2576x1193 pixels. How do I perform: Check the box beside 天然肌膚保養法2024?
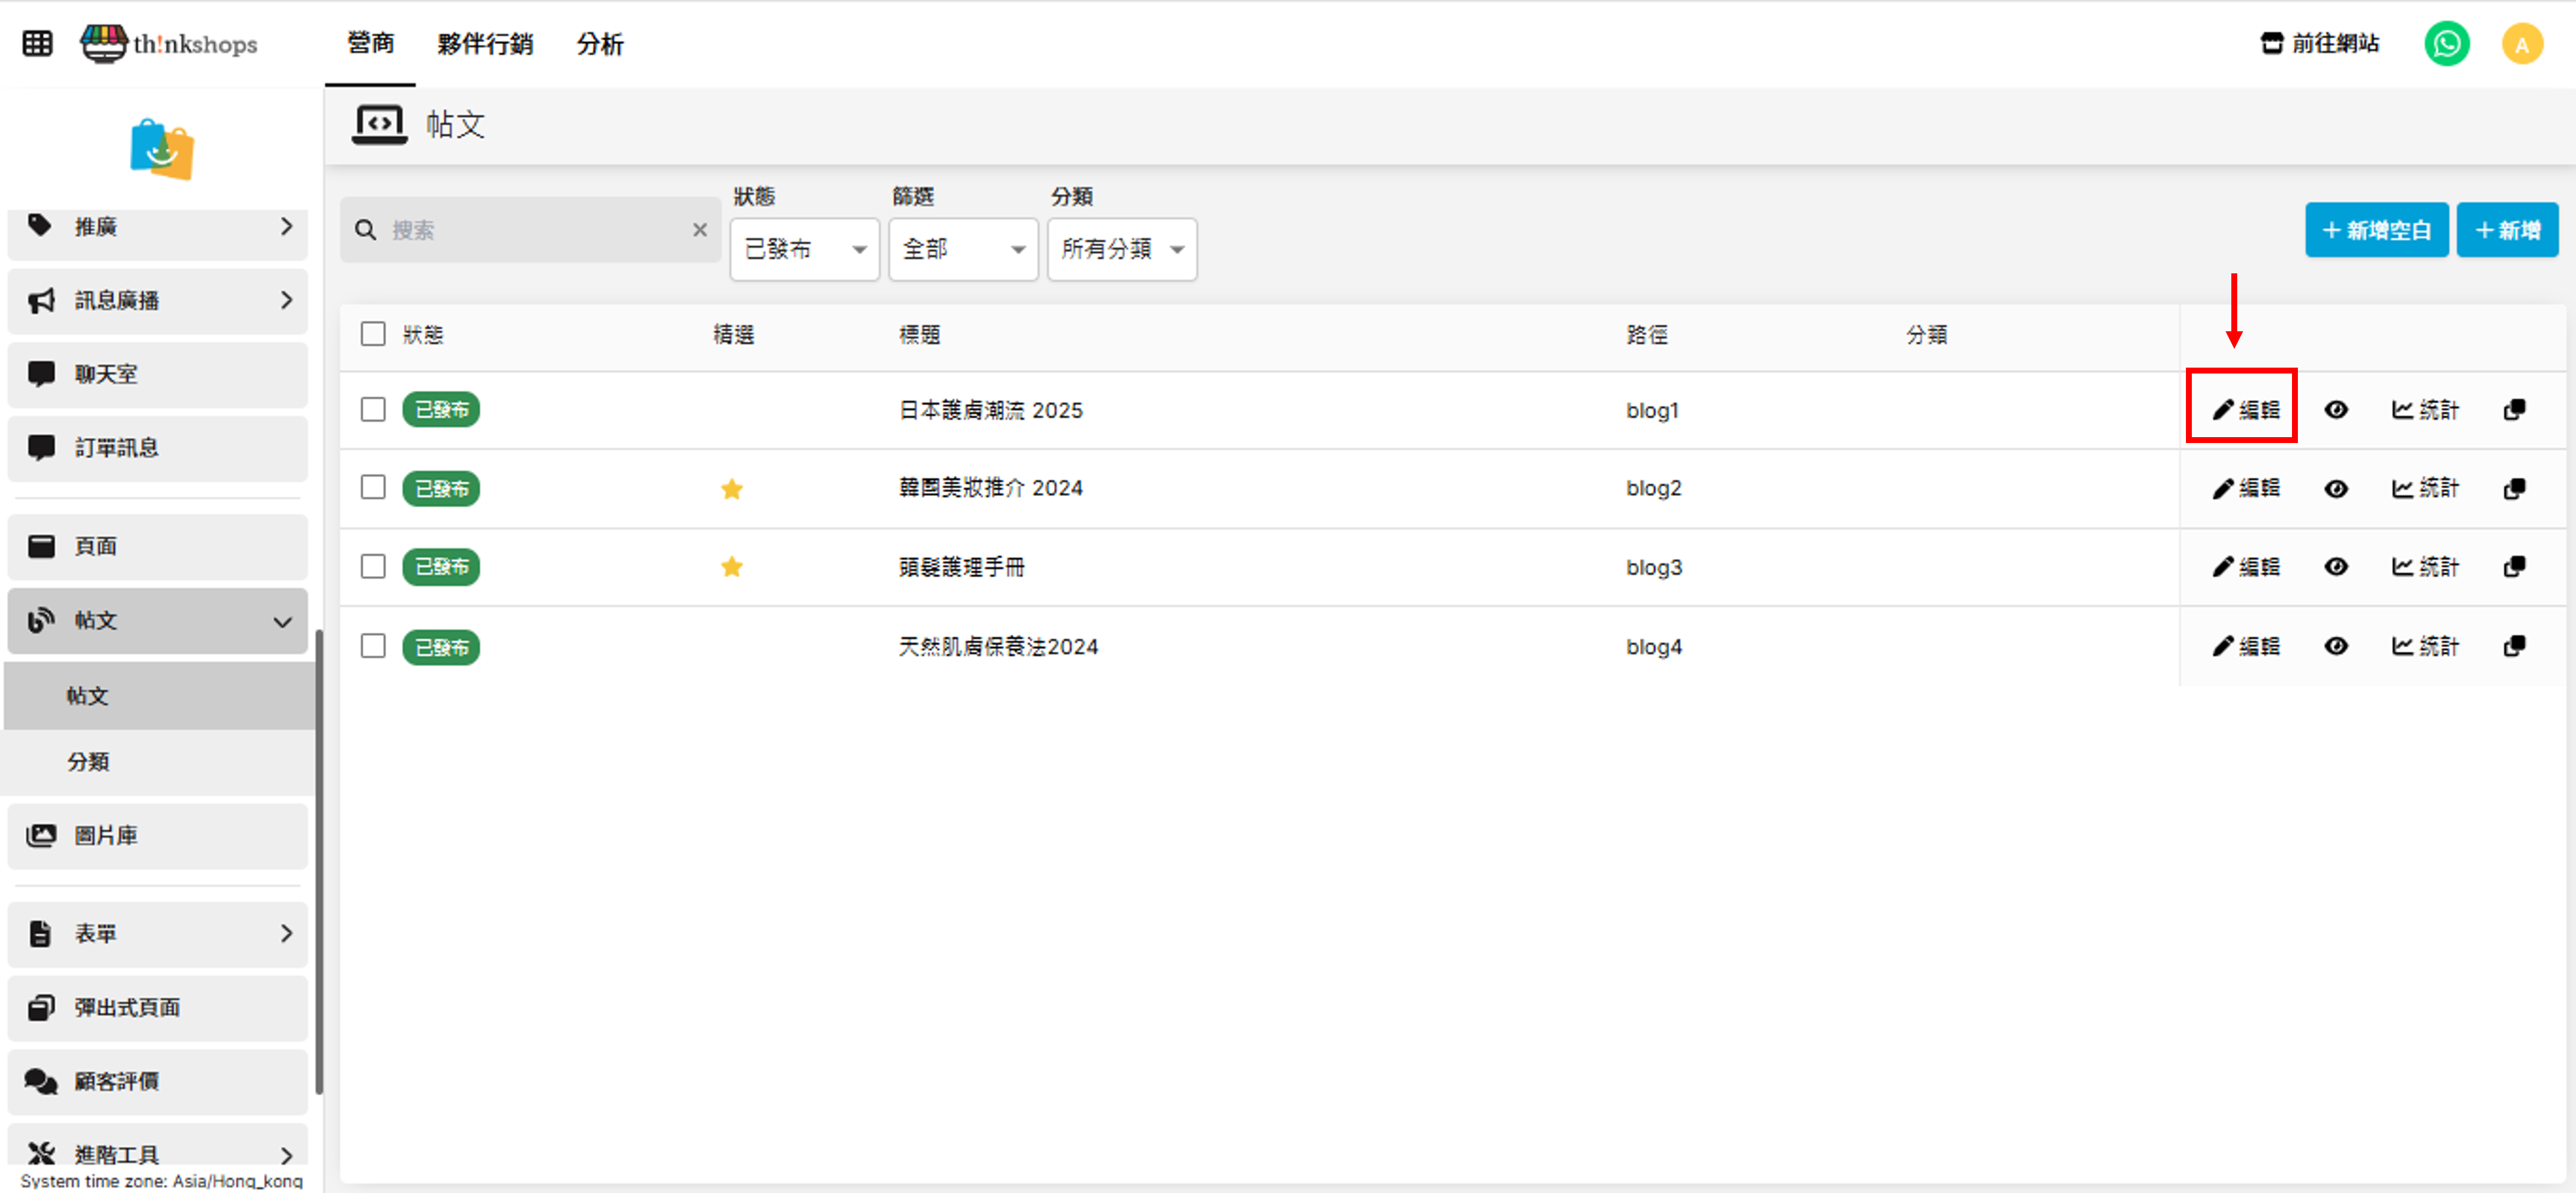(373, 647)
